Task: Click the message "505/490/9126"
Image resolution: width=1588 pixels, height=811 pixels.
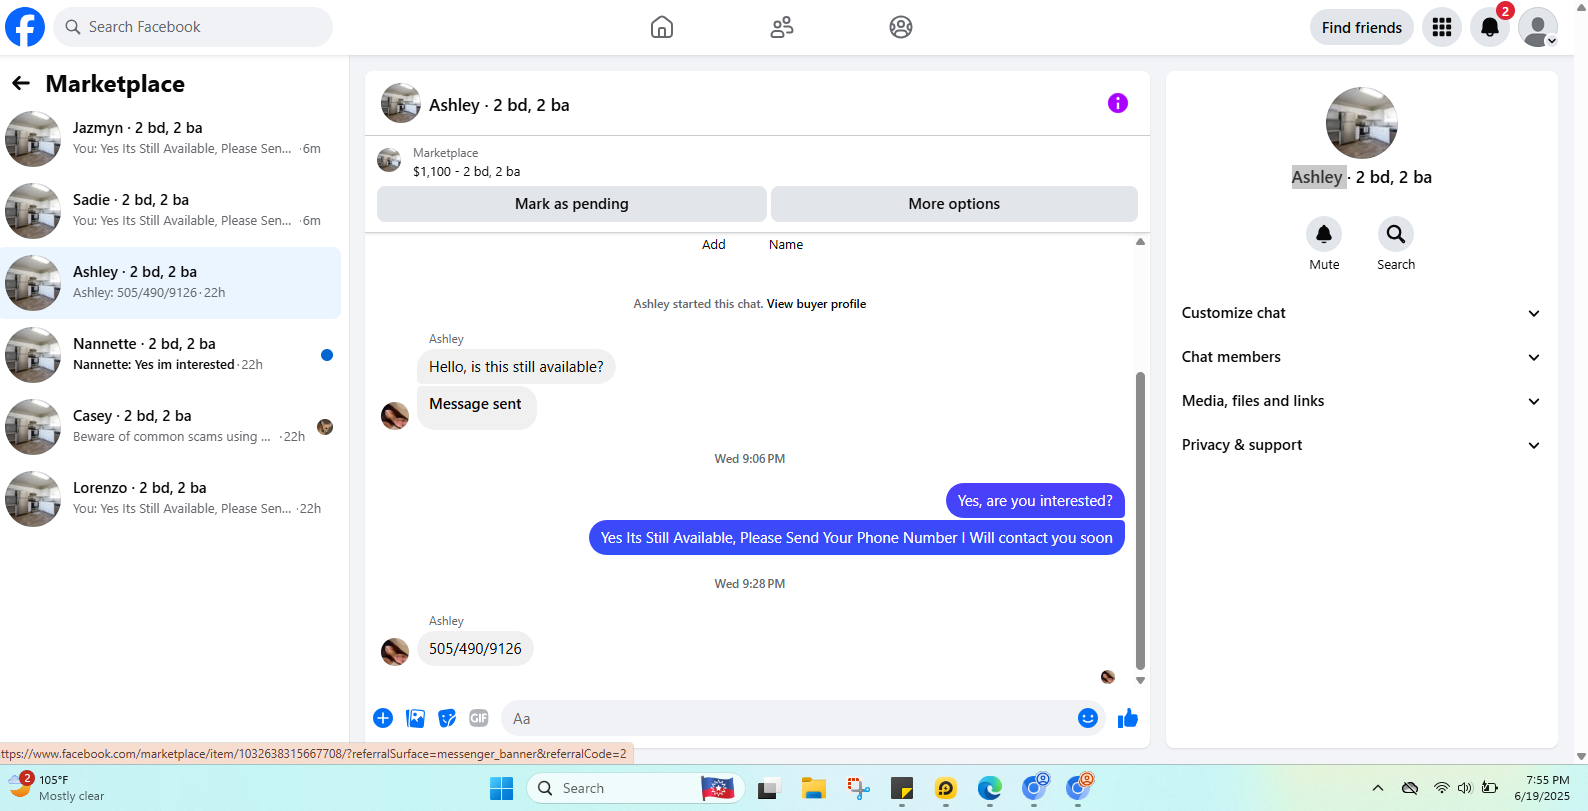Action: pos(475,649)
